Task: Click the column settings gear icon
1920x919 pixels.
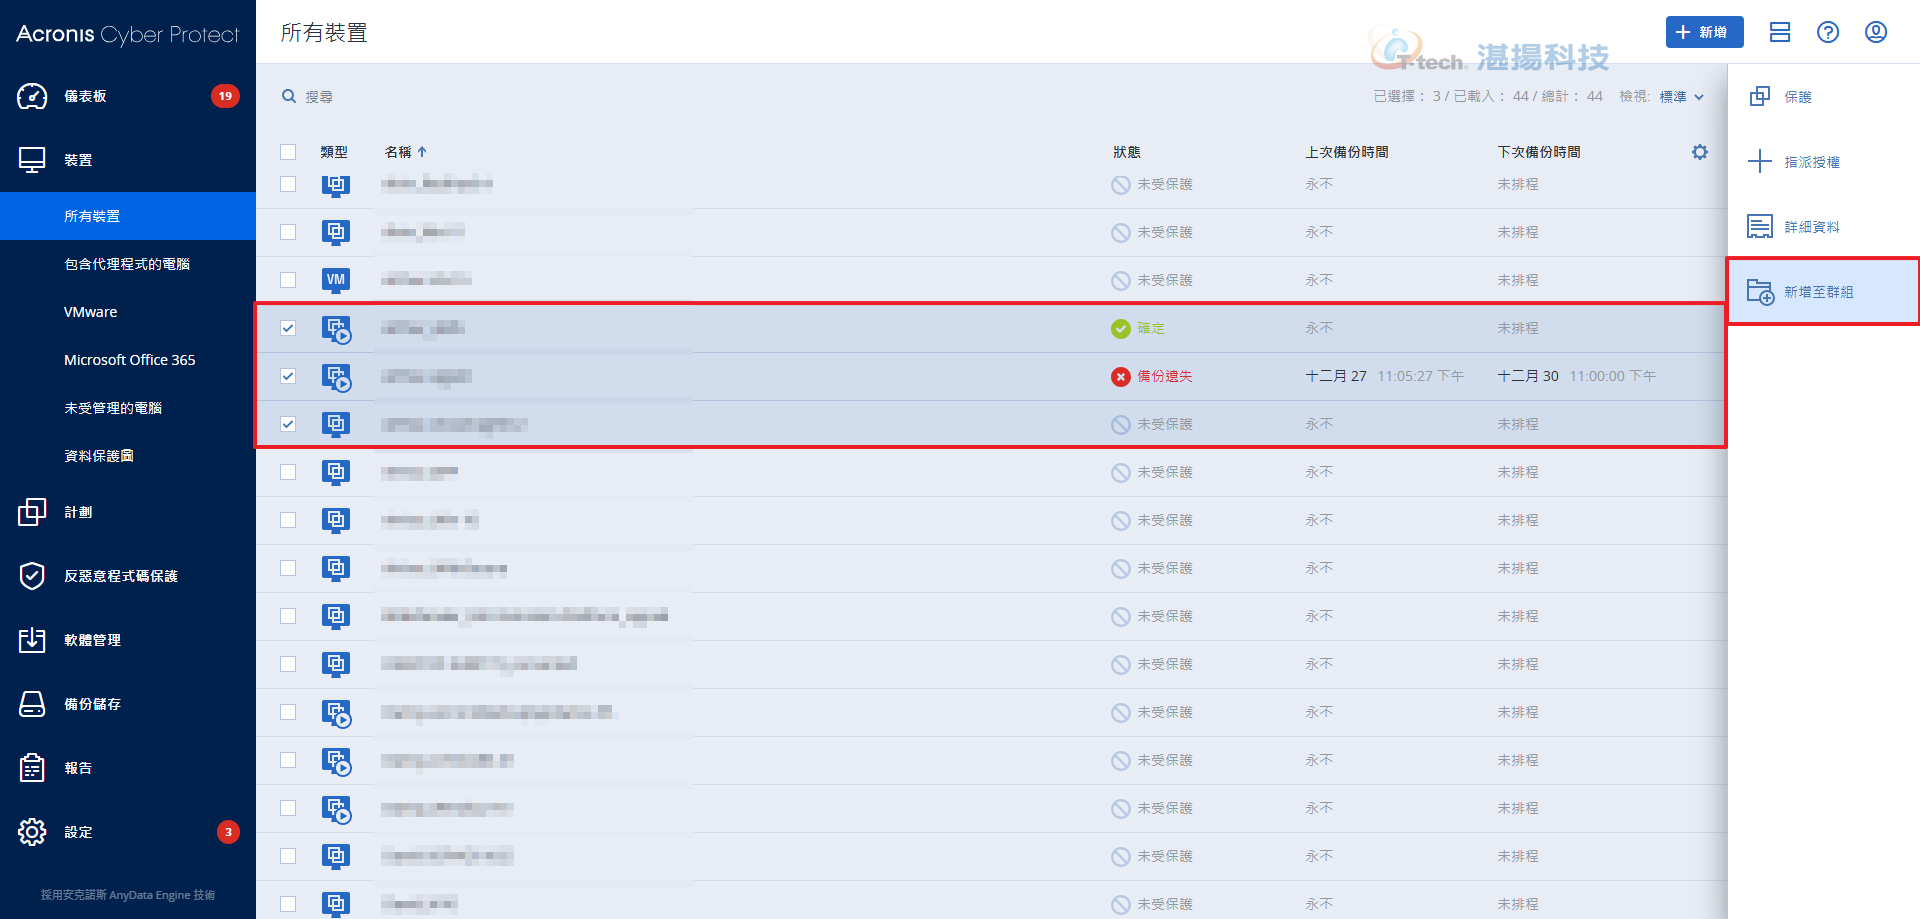Action: (1699, 152)
